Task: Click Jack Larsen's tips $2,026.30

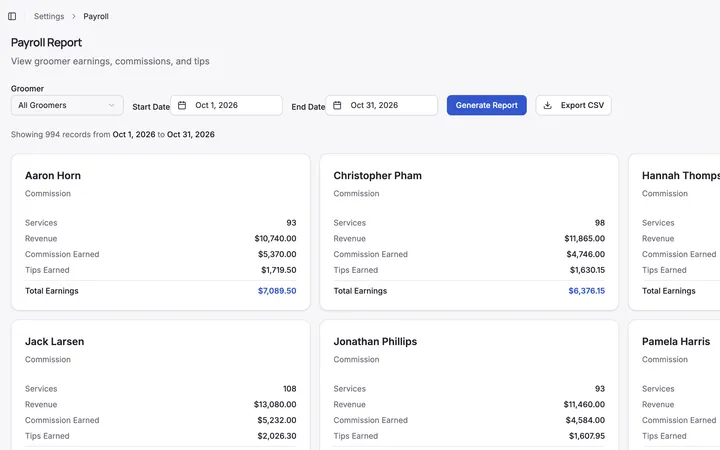Action: (276, 436)
